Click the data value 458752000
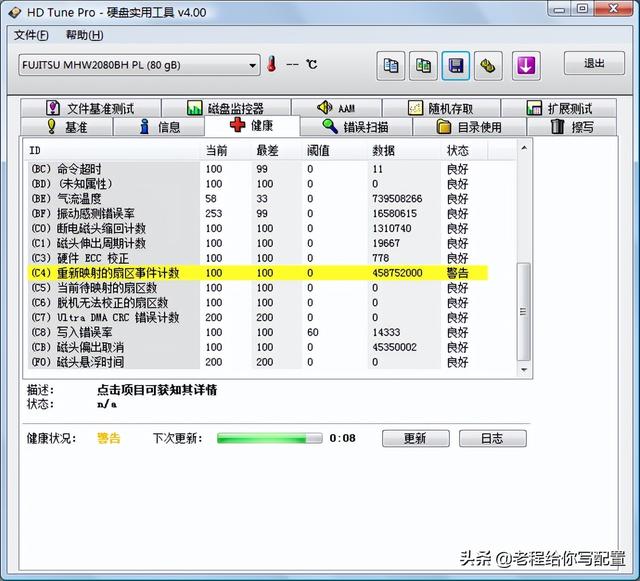 (x=397, y=273)
